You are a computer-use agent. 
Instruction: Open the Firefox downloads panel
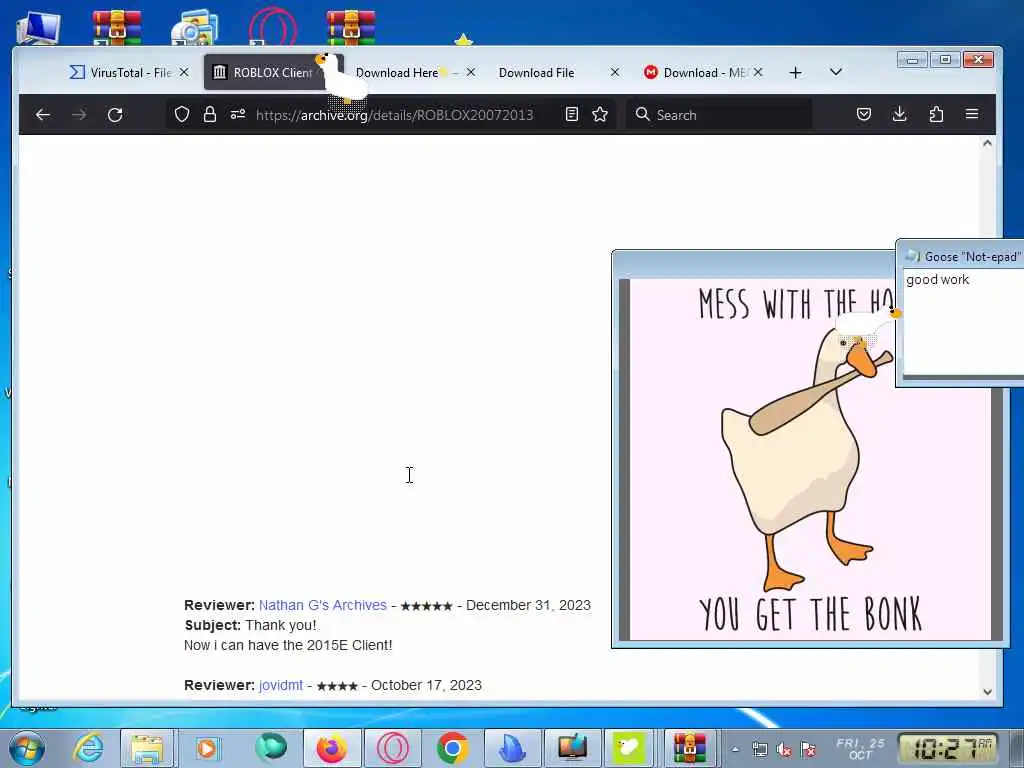pyautogui.click(x=899, y=115)
